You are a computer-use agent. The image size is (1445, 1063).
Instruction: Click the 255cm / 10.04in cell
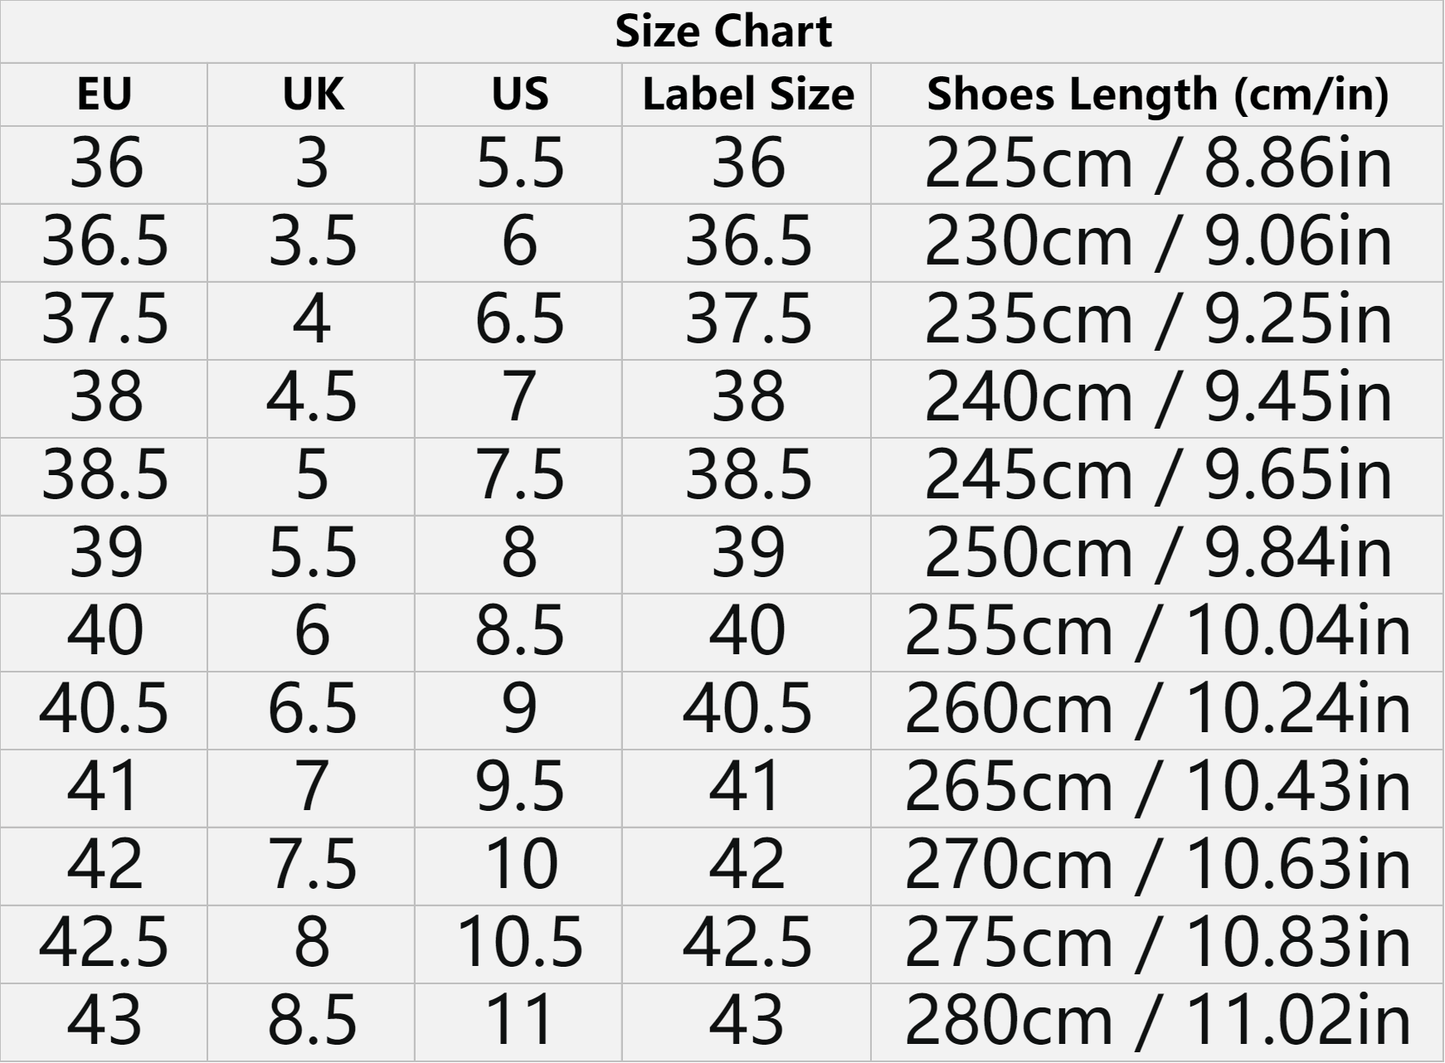tap(1157, 632)
